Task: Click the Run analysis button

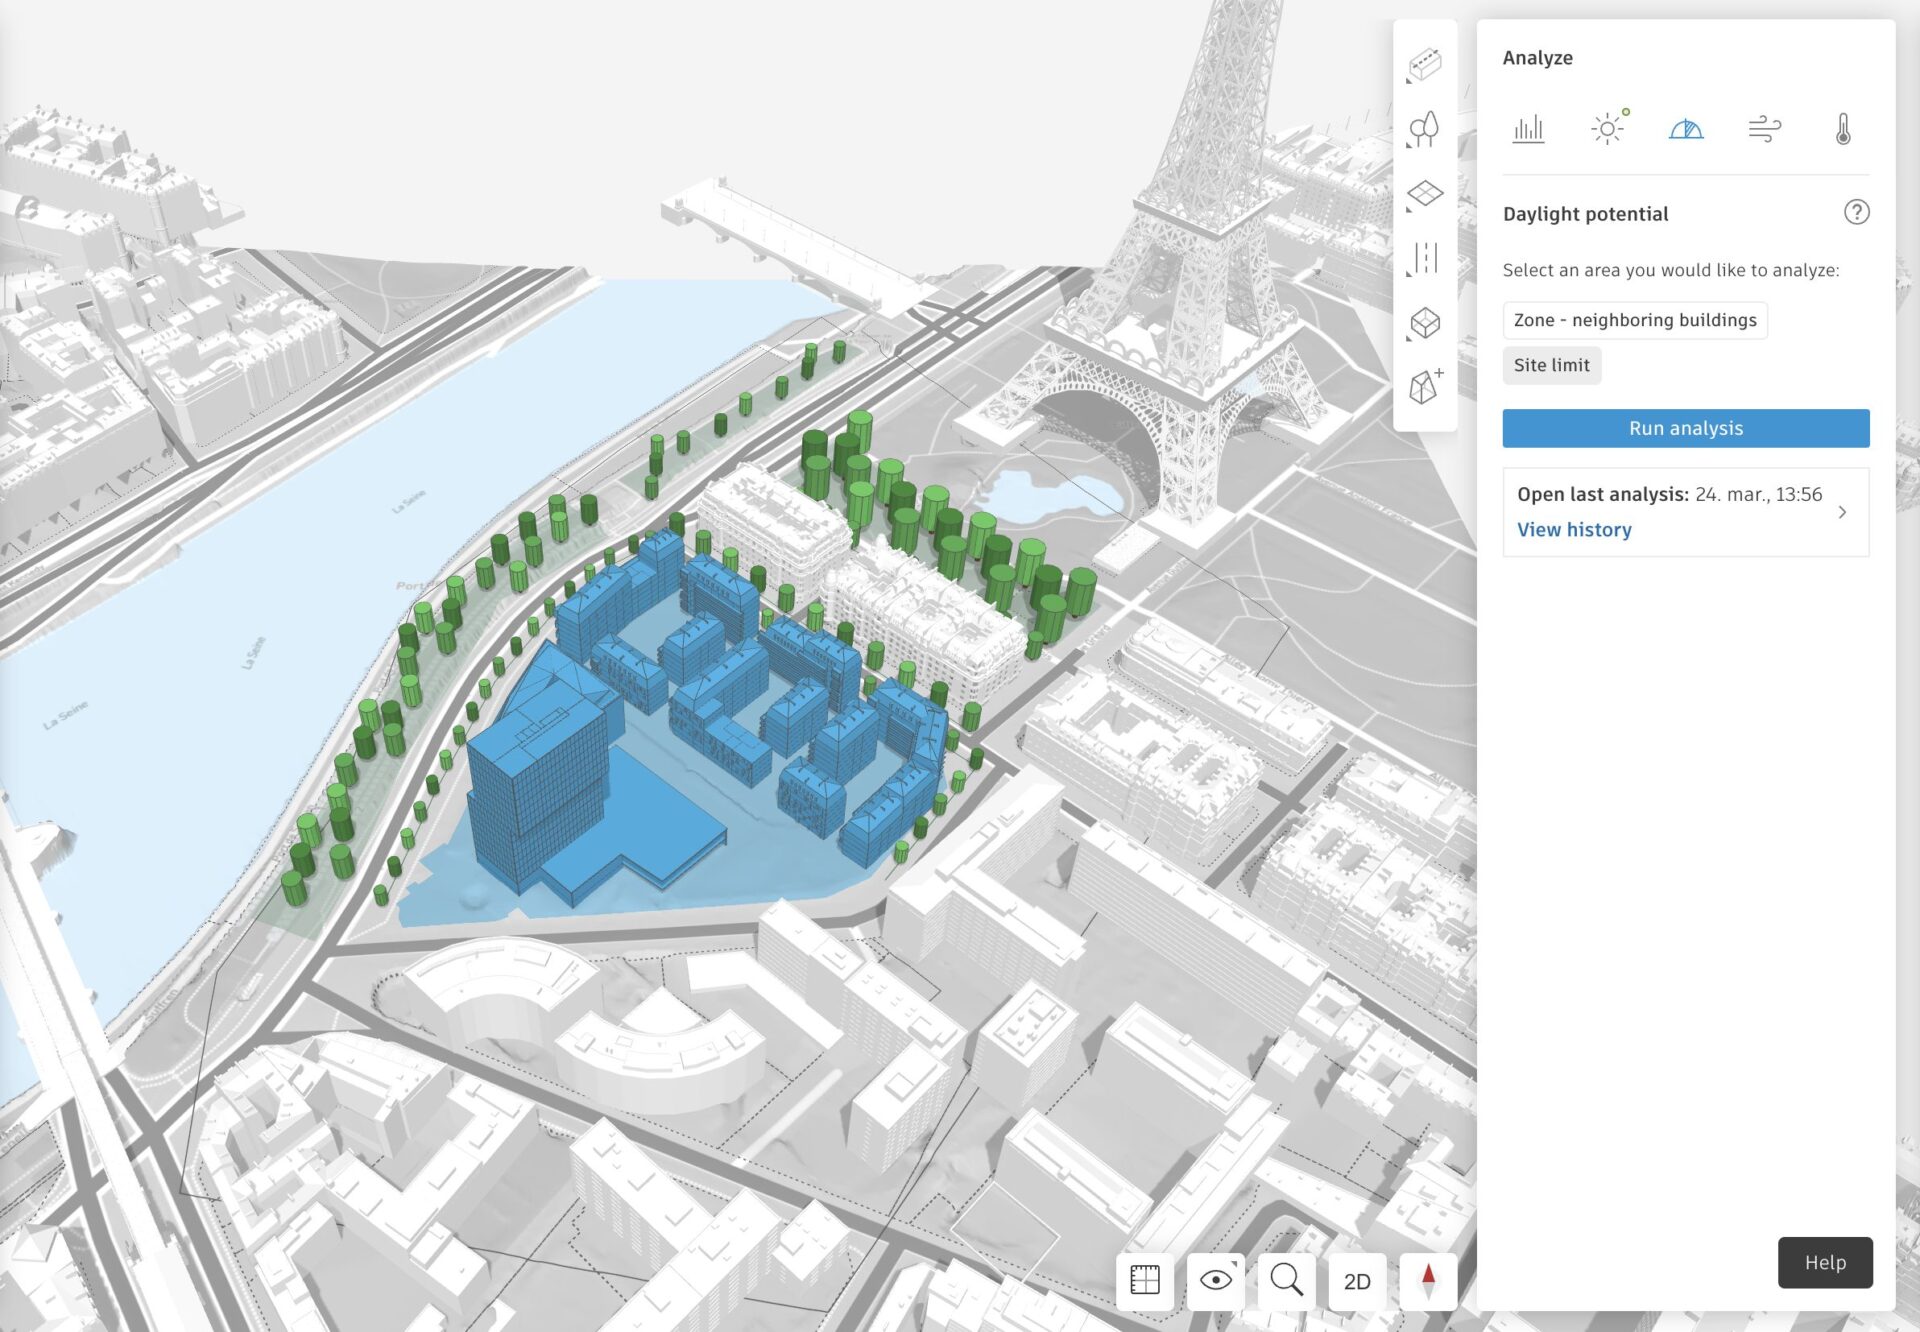Action: click(1686, 428)
